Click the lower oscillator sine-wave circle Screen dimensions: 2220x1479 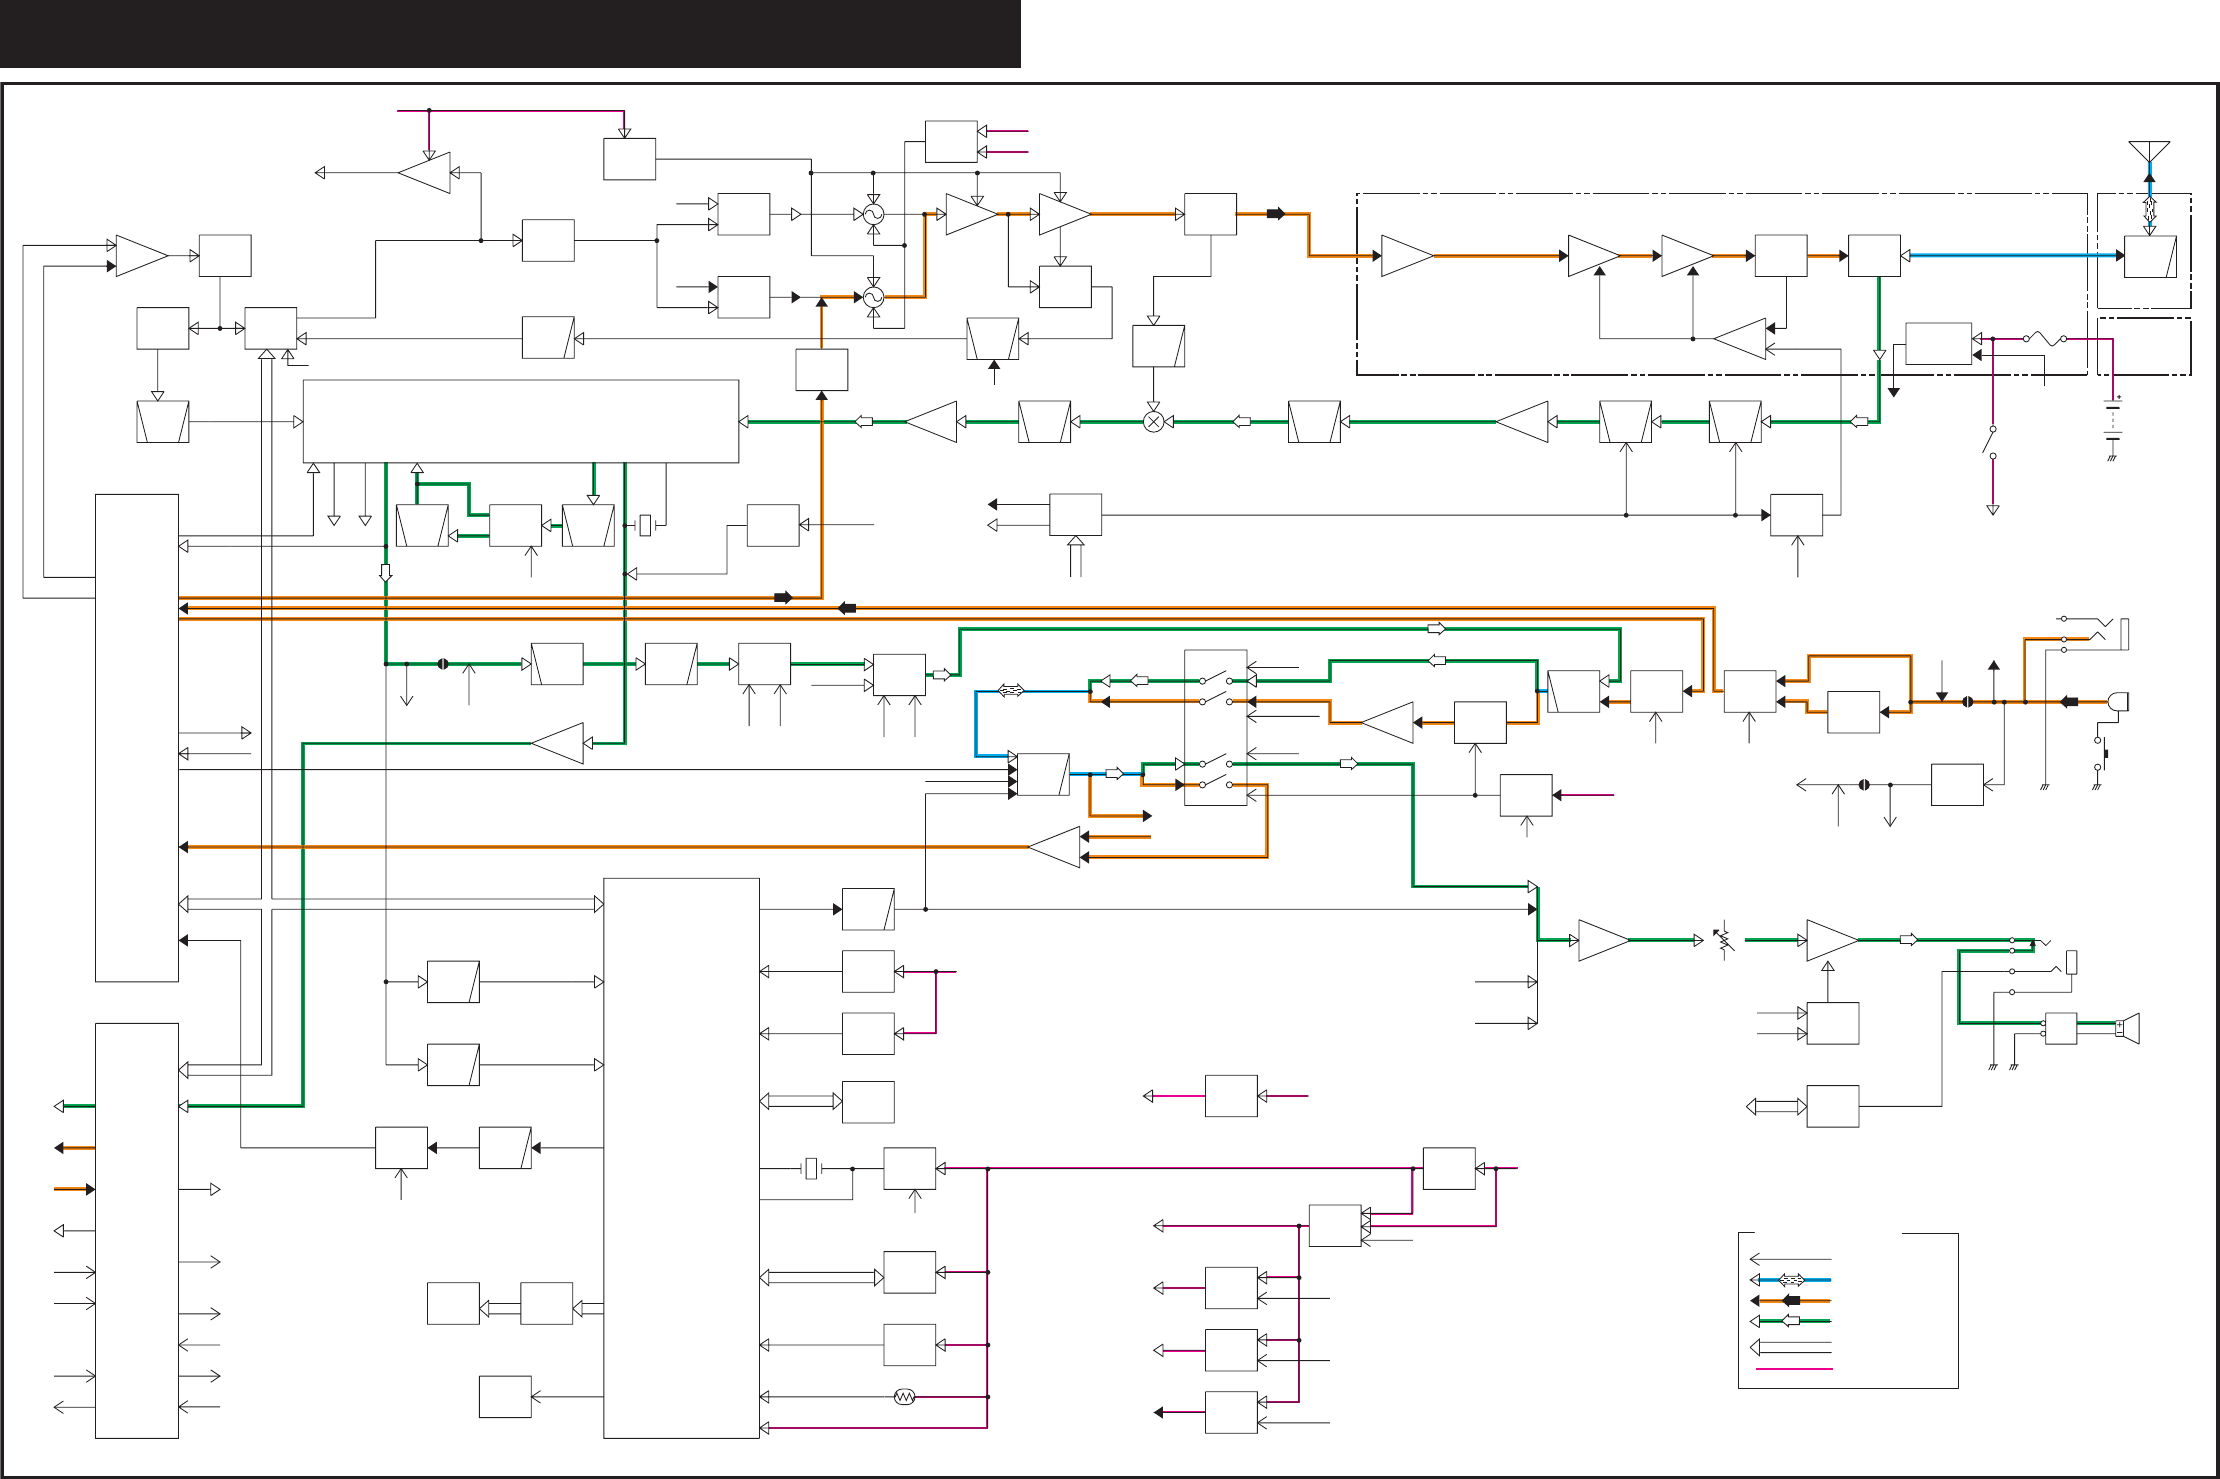tap(873, 297)
